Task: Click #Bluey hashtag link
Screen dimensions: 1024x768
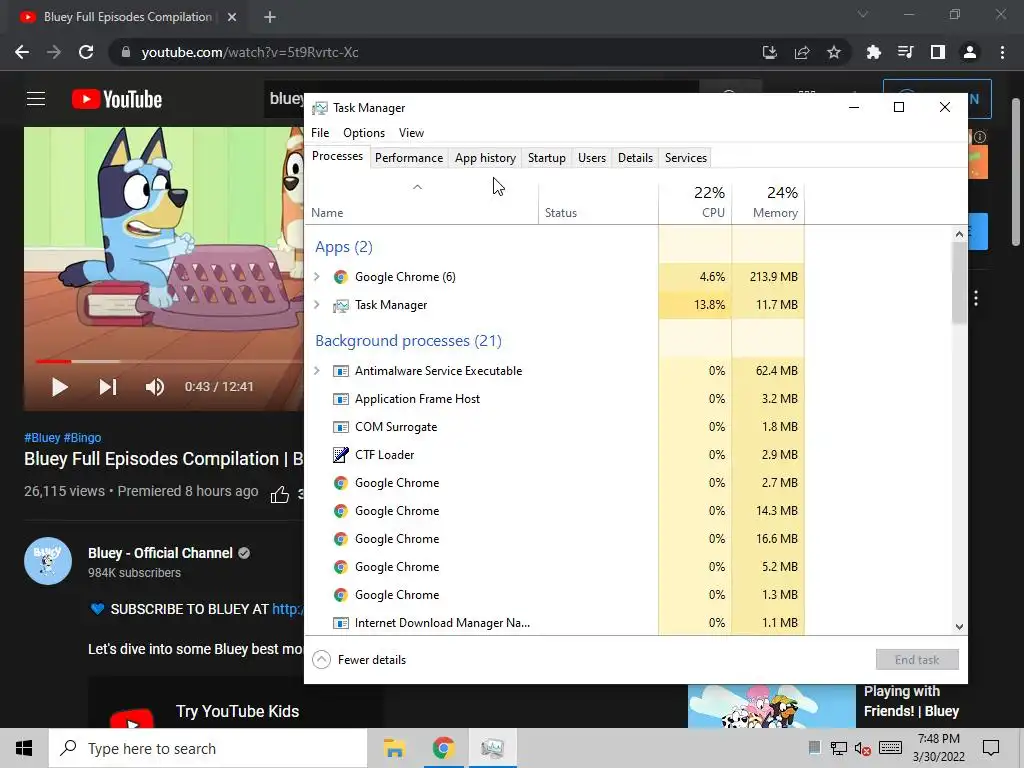Action: [42, 438]
